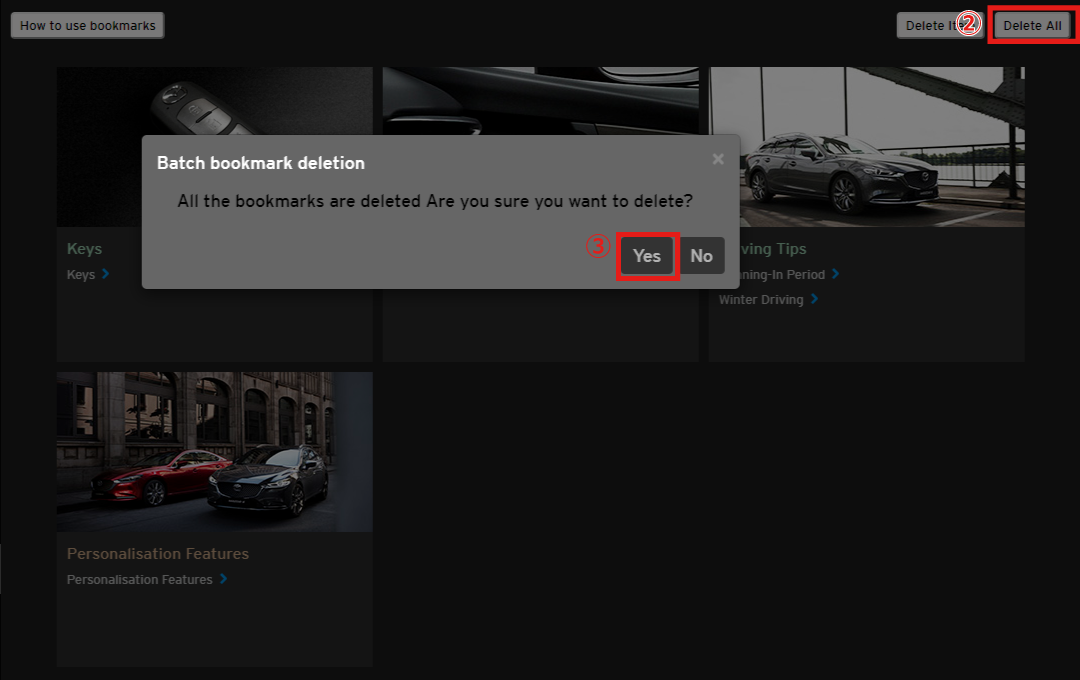Viewport: 1080px width, 680px height.
Task: Click the chevron after Personalisation Features link
Action: (223, 579)
